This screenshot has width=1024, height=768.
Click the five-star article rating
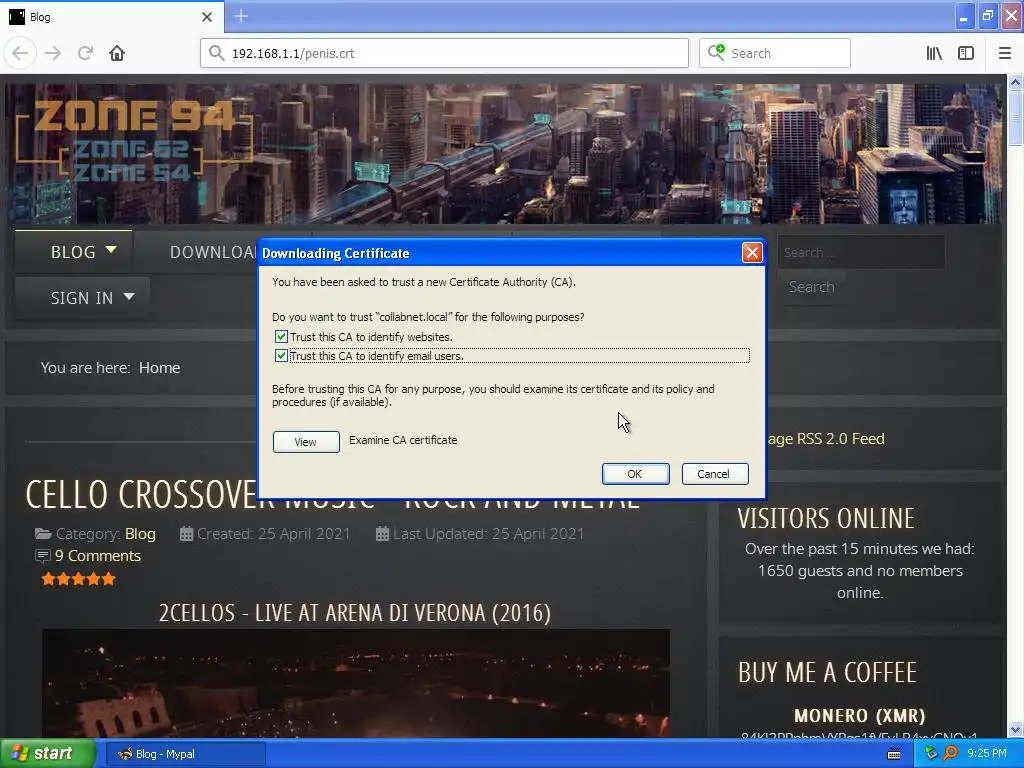[x=78, y=579]
